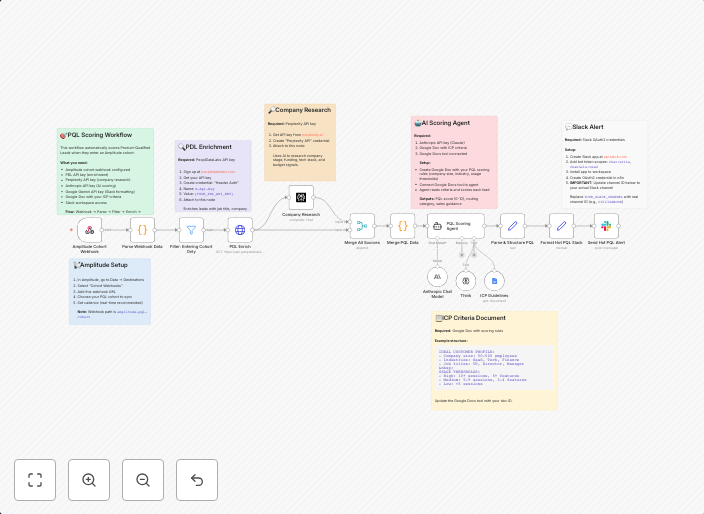The image size is (704, 514).
Task: Open the PQL Scoring Agent node
Action: (456, 226)
